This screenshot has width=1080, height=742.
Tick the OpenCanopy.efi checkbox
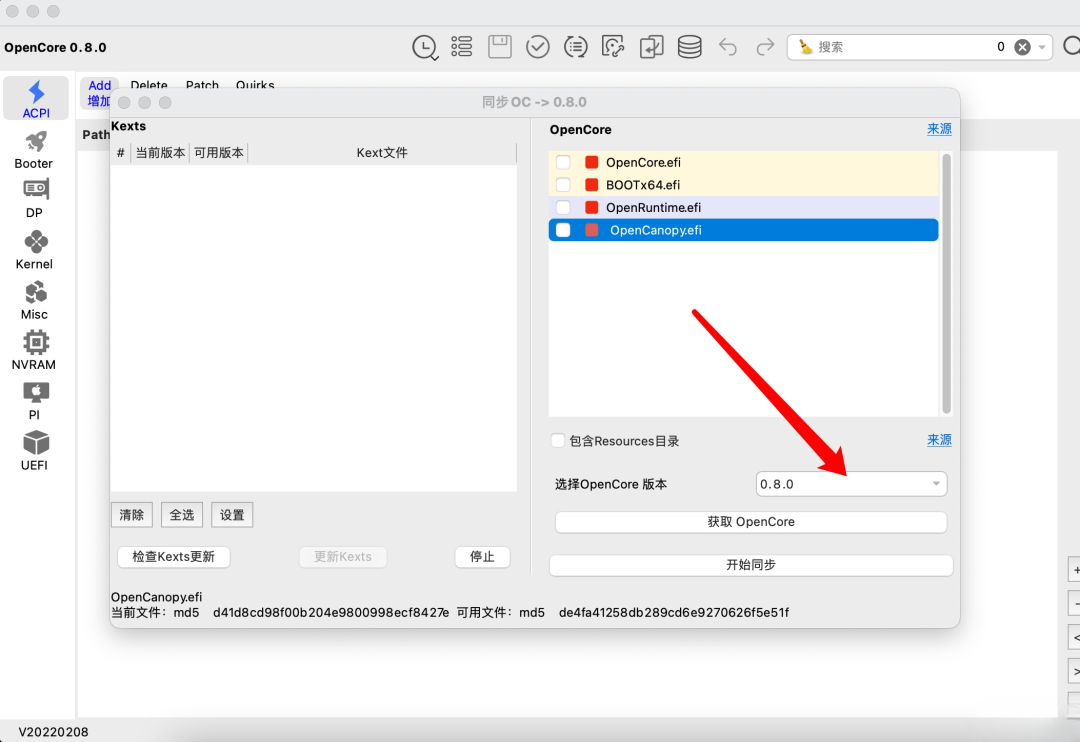click(x=563, y=230)
